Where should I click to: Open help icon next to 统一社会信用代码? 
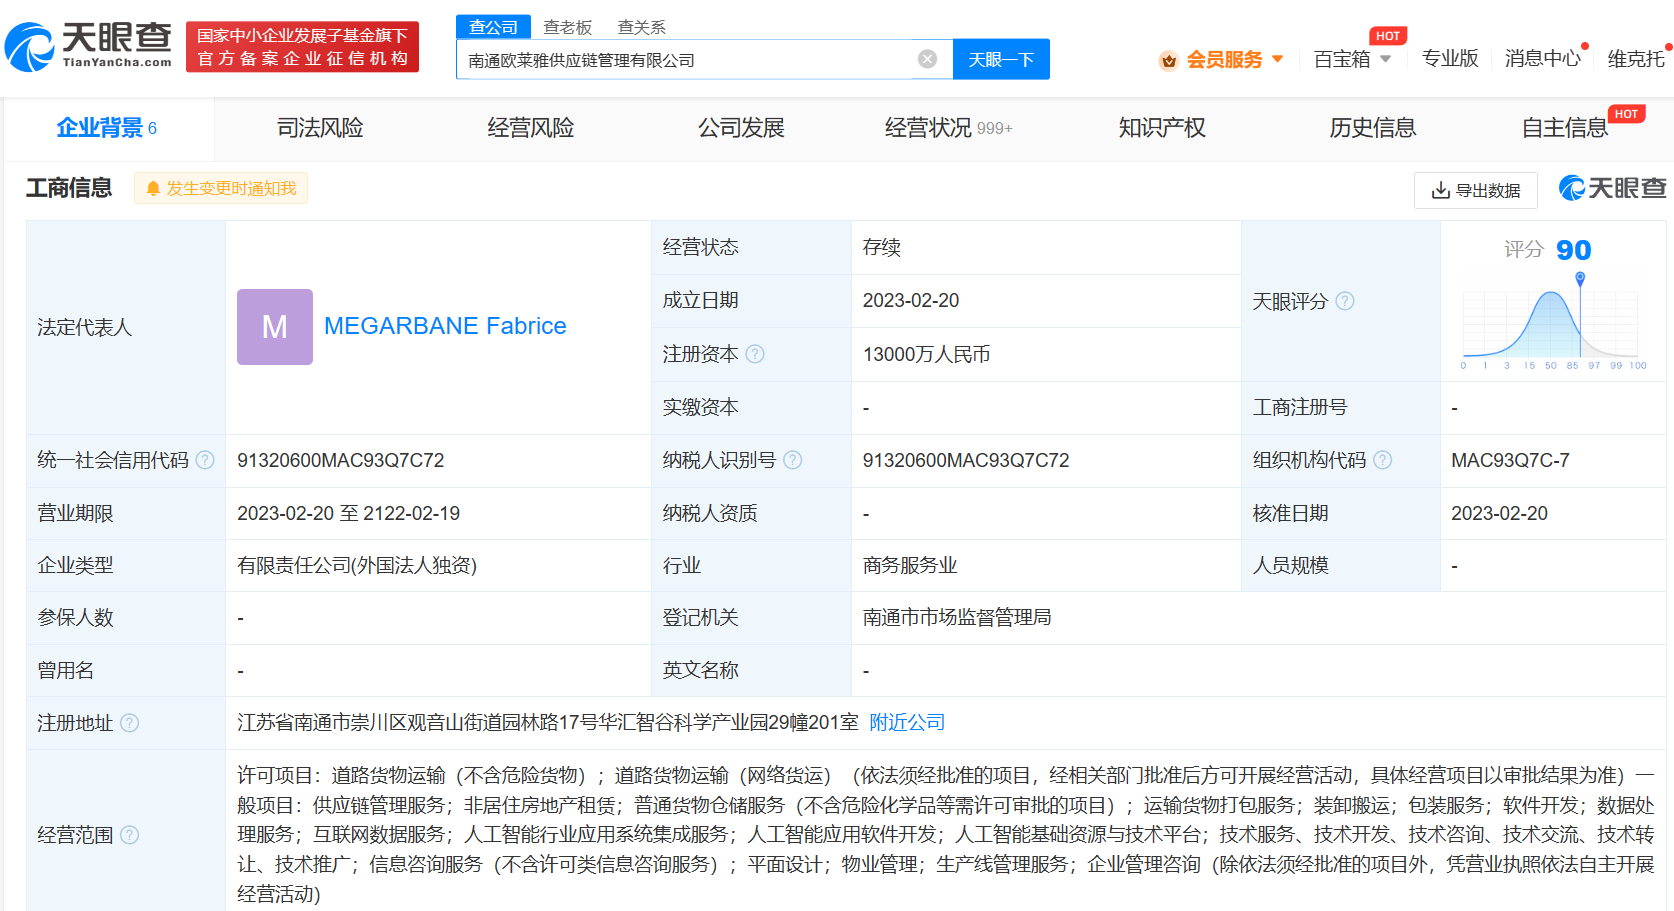206,460
